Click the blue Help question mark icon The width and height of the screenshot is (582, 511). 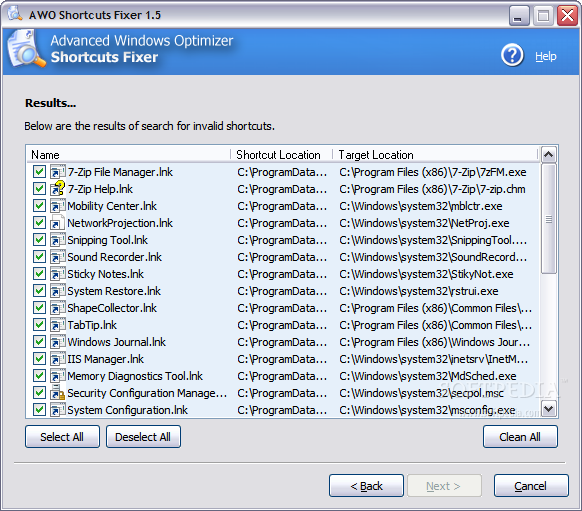pyautogui.click(x=512, y=56)
